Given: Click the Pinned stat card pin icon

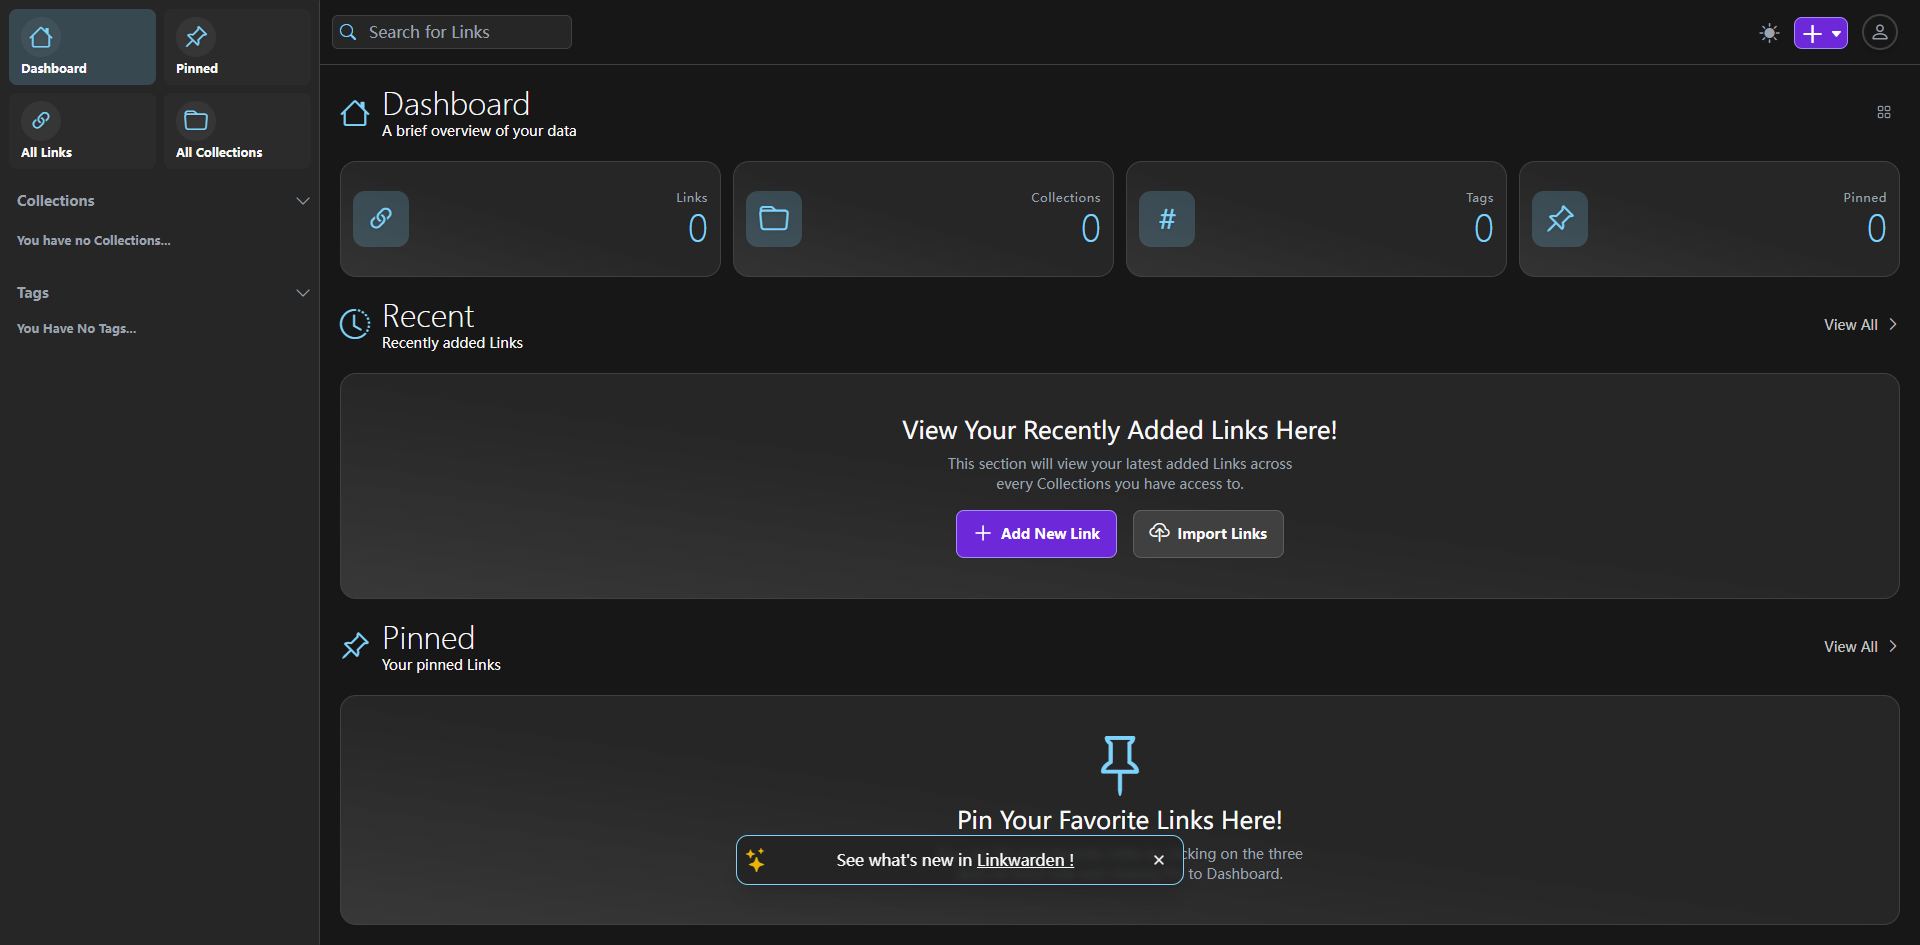Looking at the screenshot, I should pos(1560,219).
